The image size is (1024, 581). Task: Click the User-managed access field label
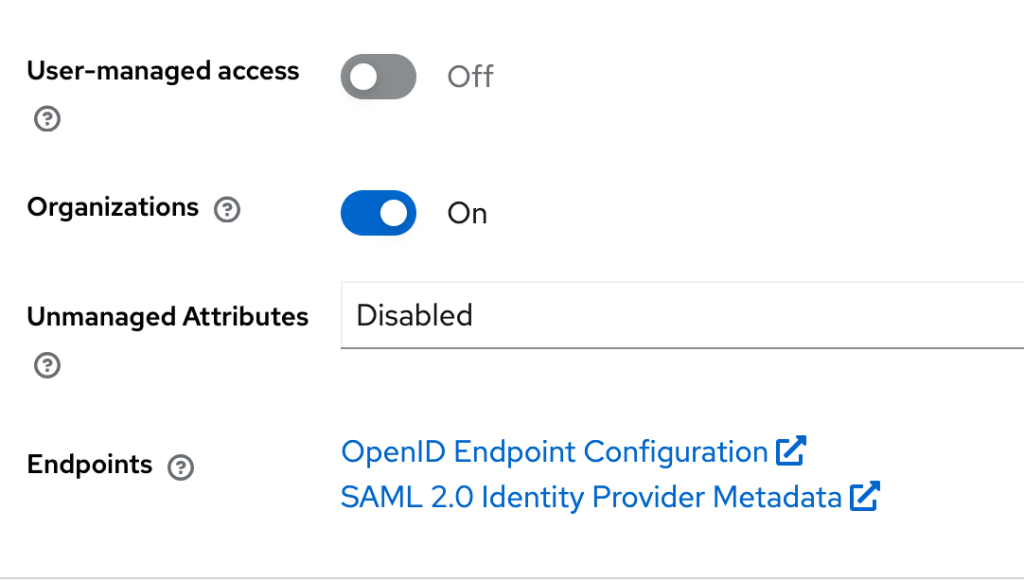coord(163,71)
